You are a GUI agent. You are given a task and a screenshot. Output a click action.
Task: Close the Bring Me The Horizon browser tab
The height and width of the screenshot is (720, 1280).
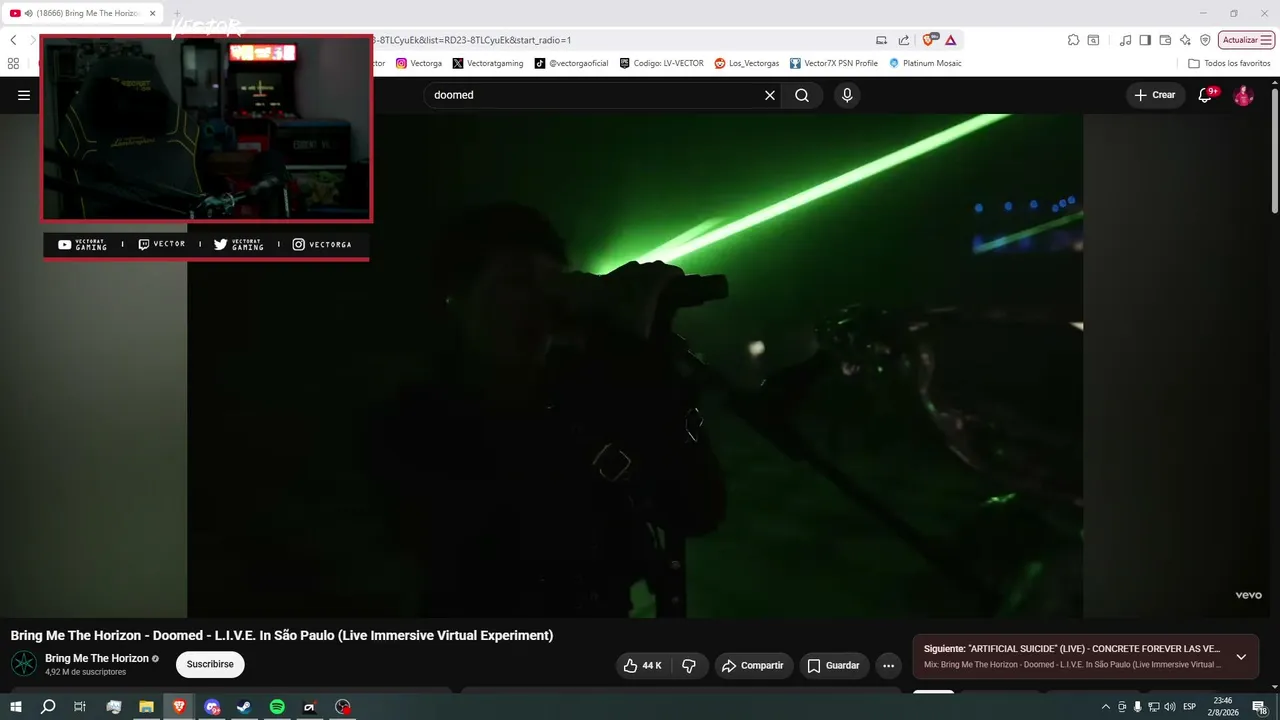pyautogui.click(x=153, y=13)
